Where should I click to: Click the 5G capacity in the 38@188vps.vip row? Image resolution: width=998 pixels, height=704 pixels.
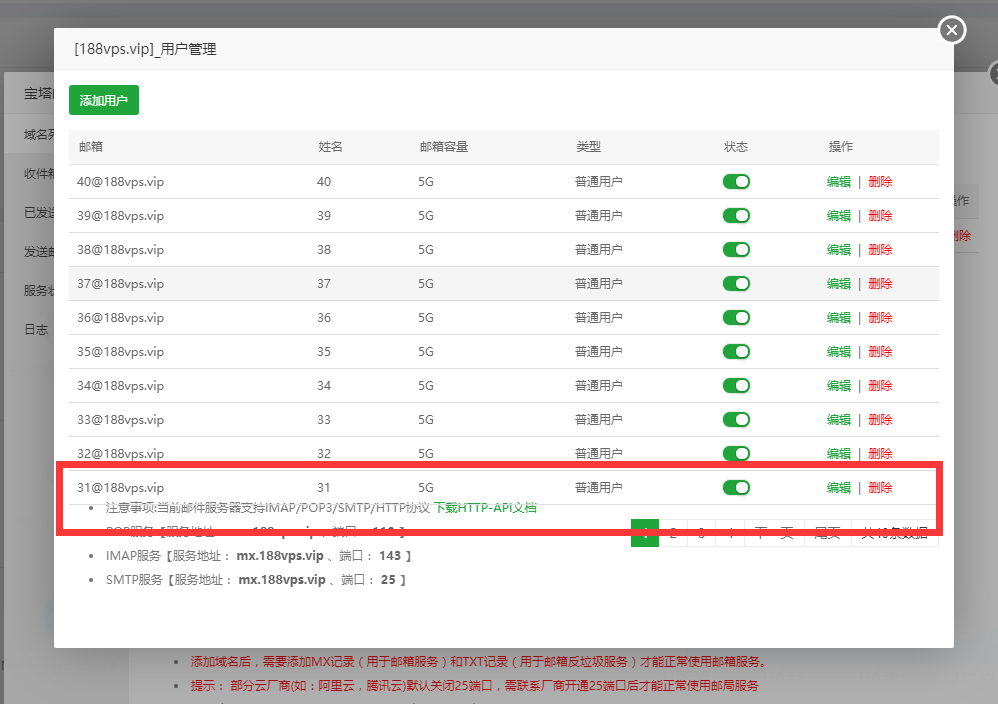point(426,250)
